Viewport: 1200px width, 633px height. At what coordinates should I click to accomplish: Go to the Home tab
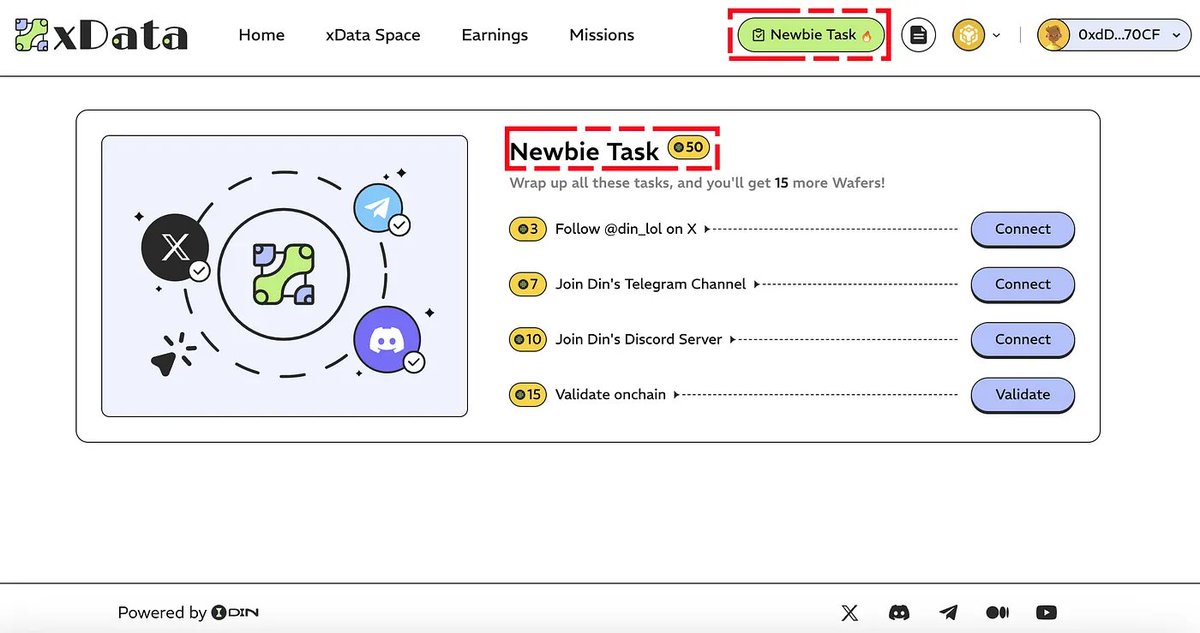[x=262, y=35]
